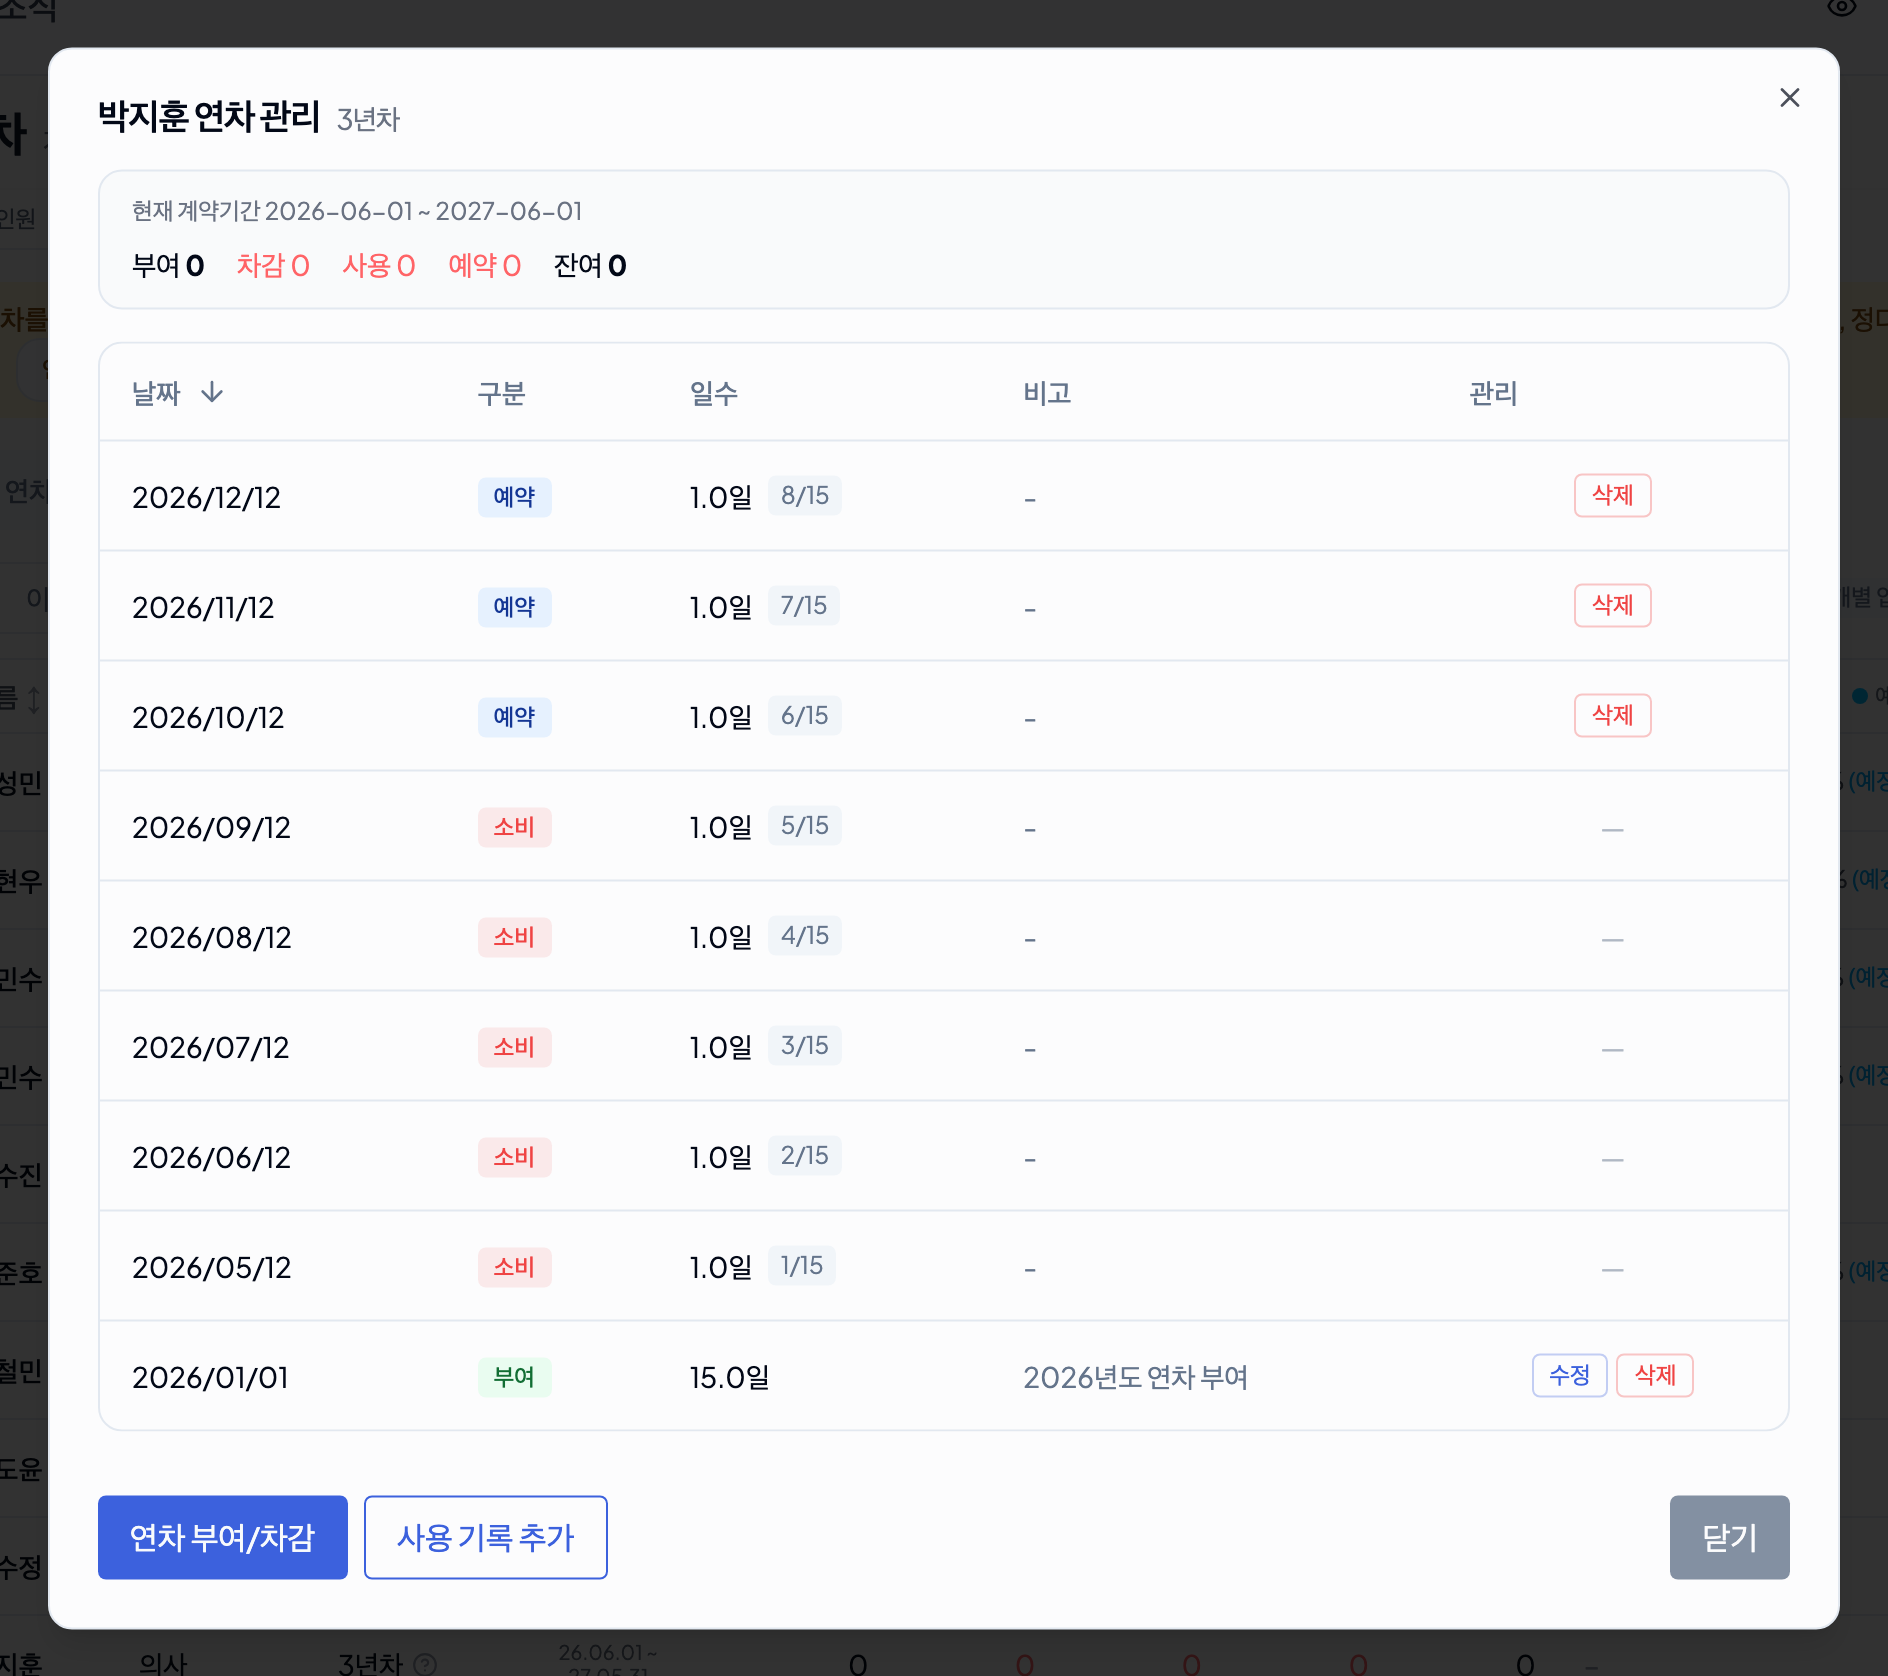Delete the 2026/01/01 연차 부여 entry
1888x1676 pixels.
1654,1376
